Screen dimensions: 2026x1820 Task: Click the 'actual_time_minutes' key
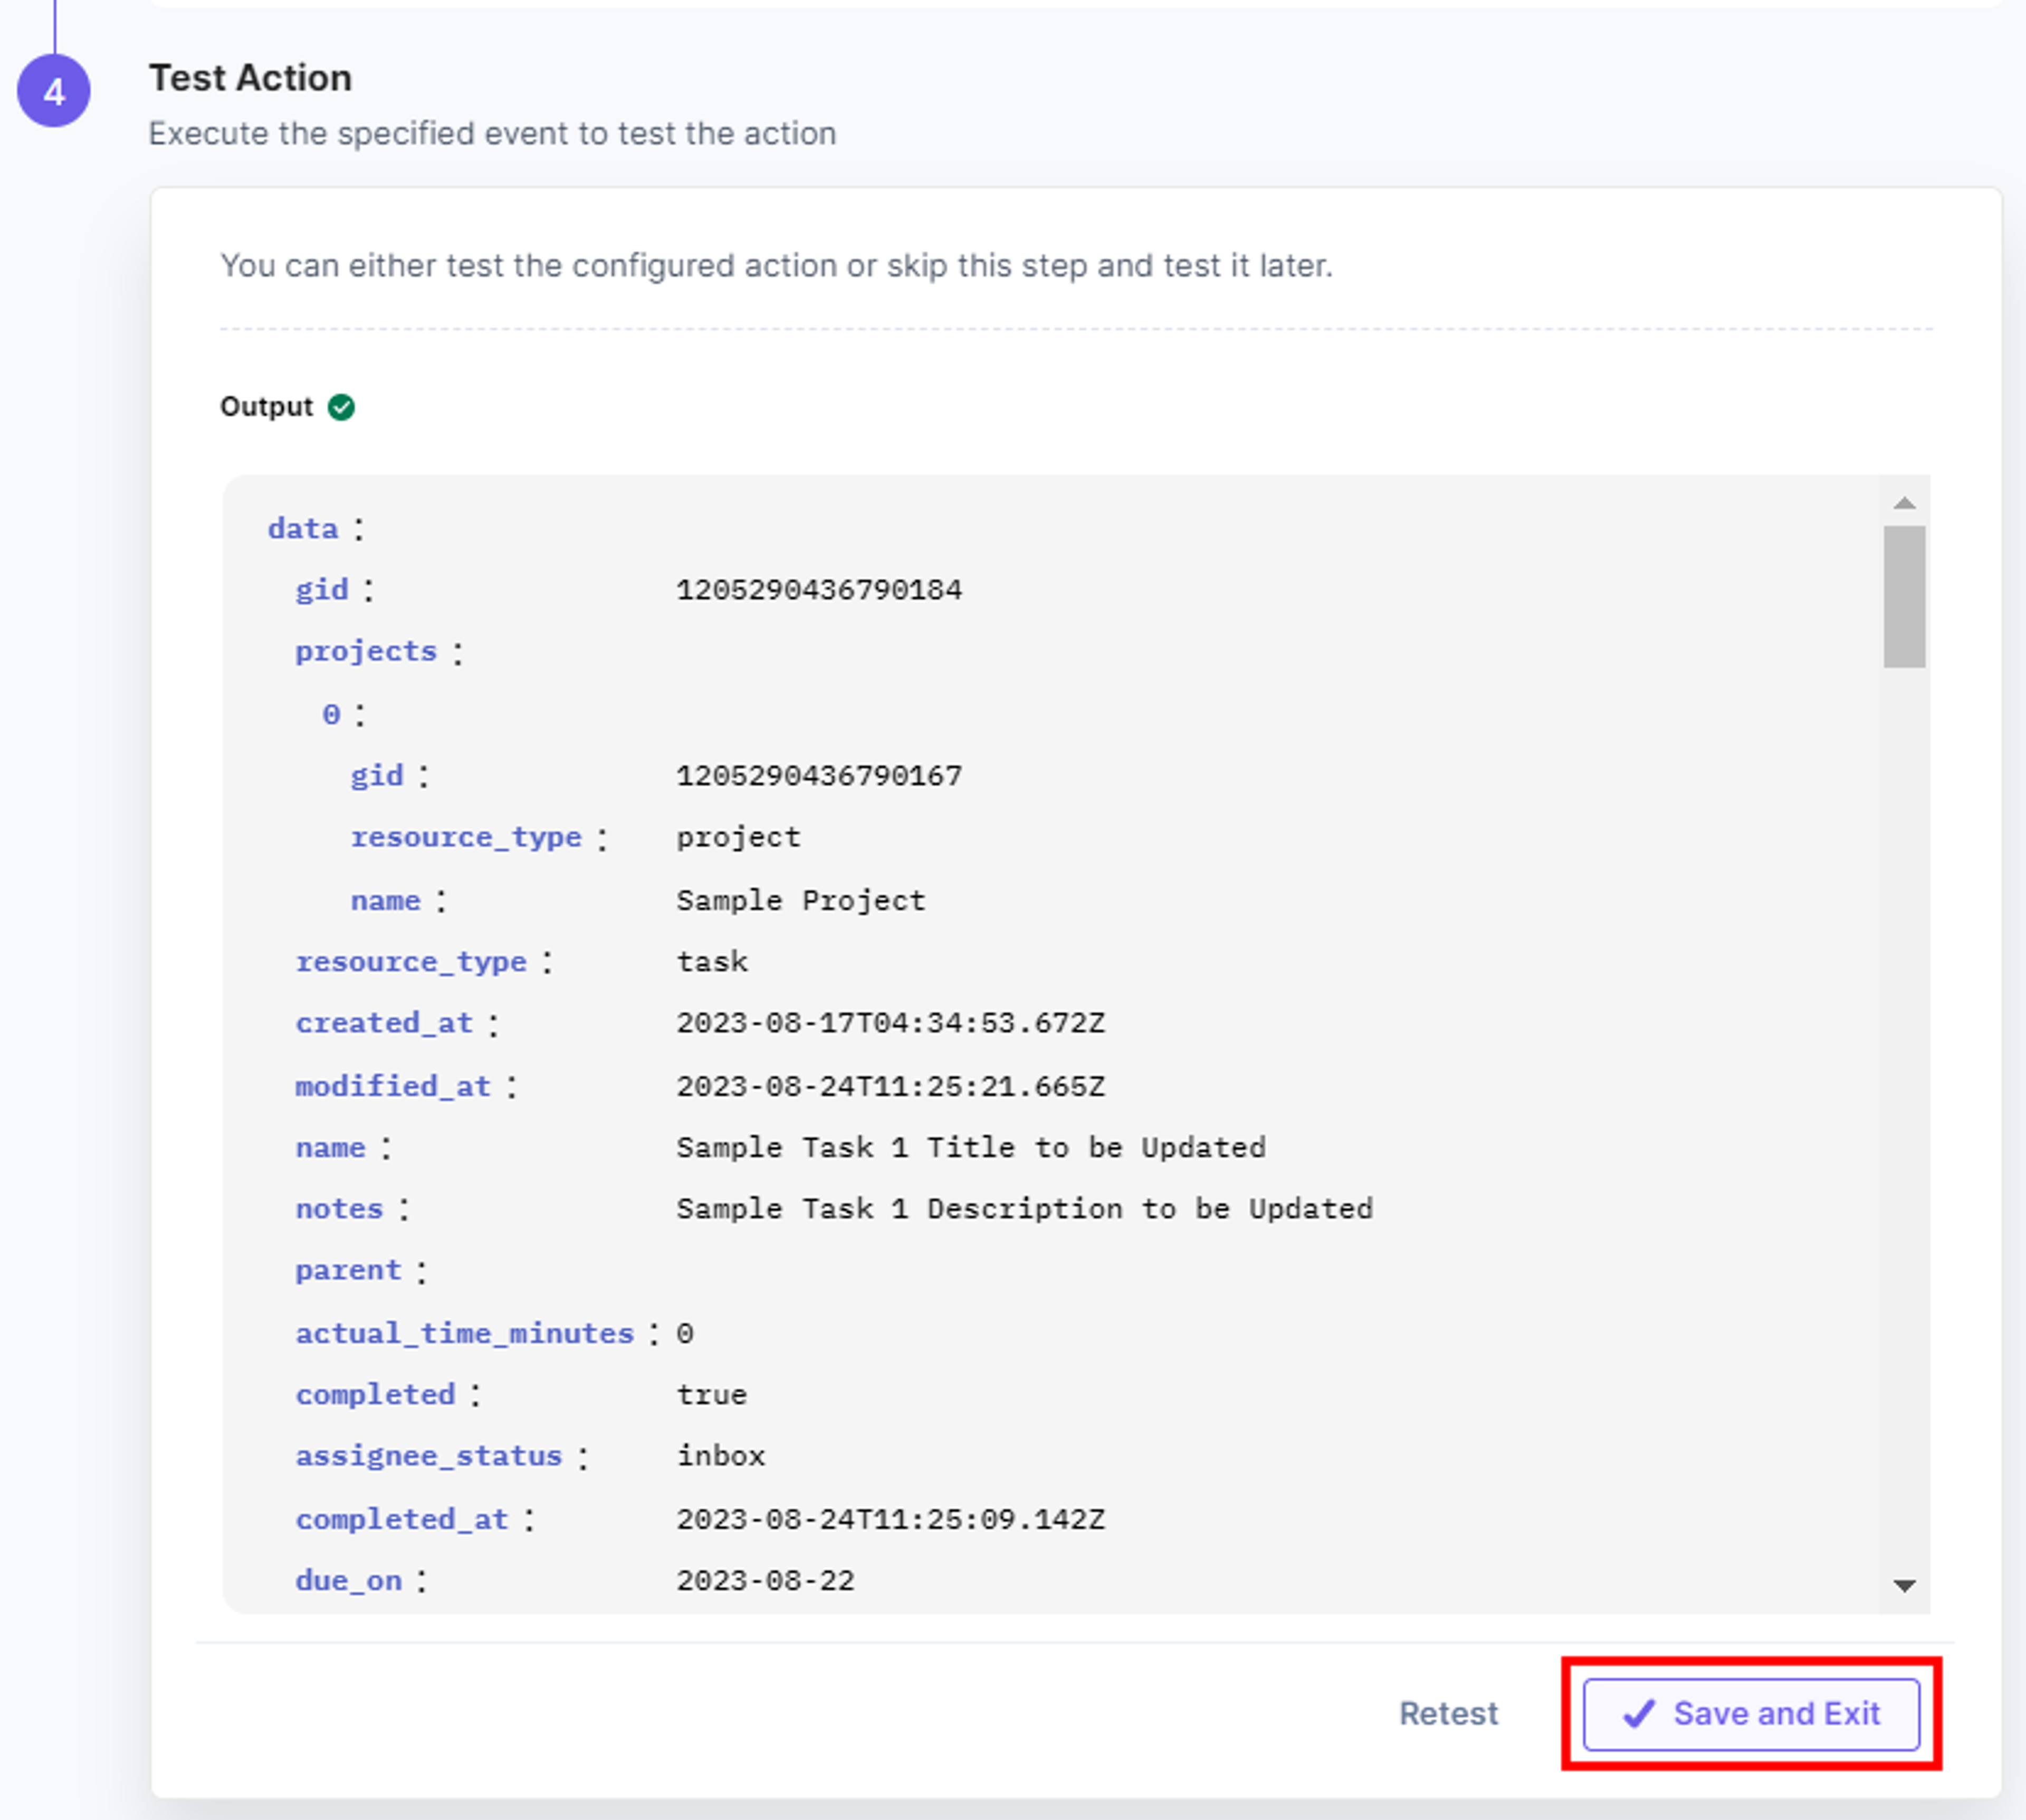(465, 1333)
